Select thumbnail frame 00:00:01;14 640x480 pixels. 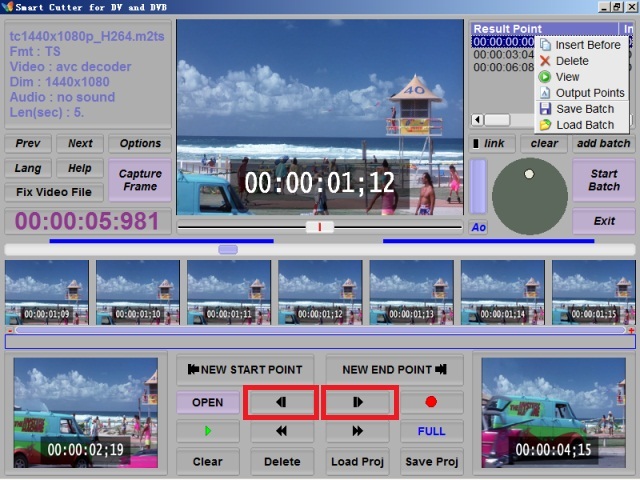tap(503, 293)
